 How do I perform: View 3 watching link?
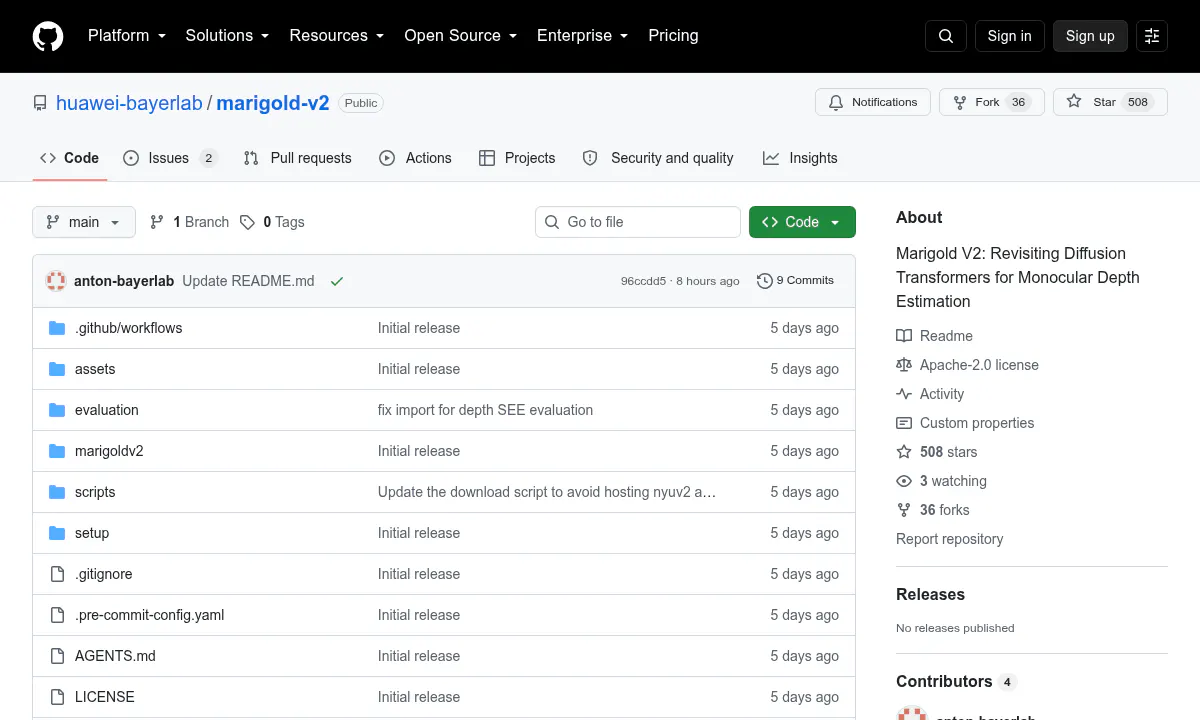pos(941,481)
